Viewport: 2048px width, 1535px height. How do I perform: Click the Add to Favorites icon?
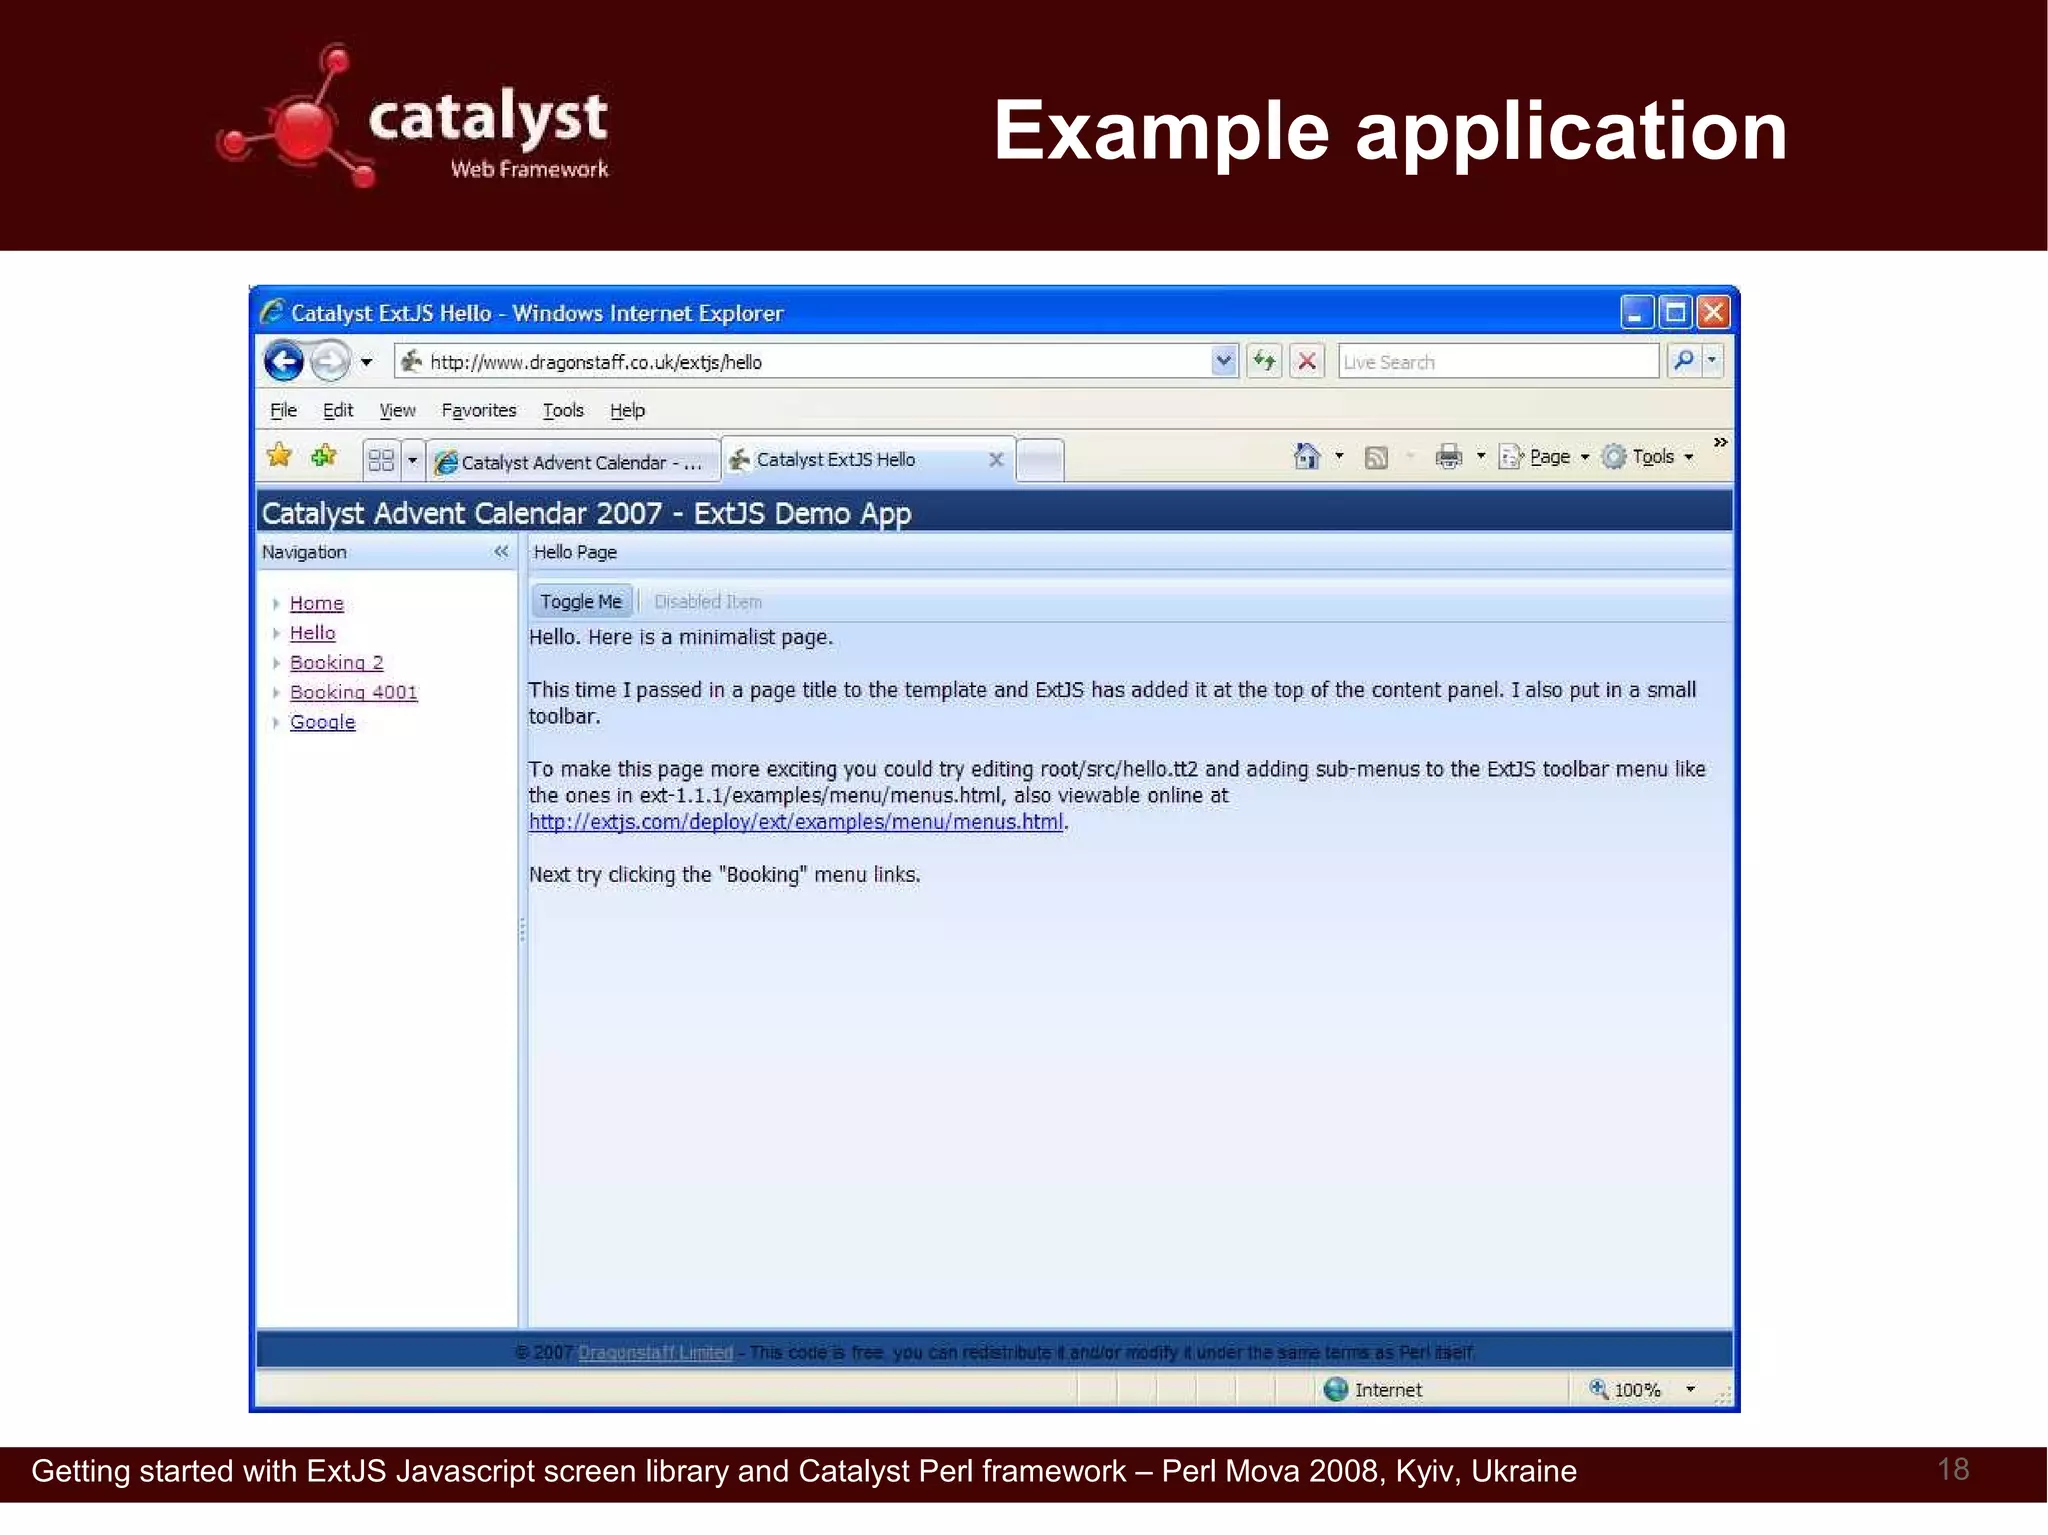(323, 457)
